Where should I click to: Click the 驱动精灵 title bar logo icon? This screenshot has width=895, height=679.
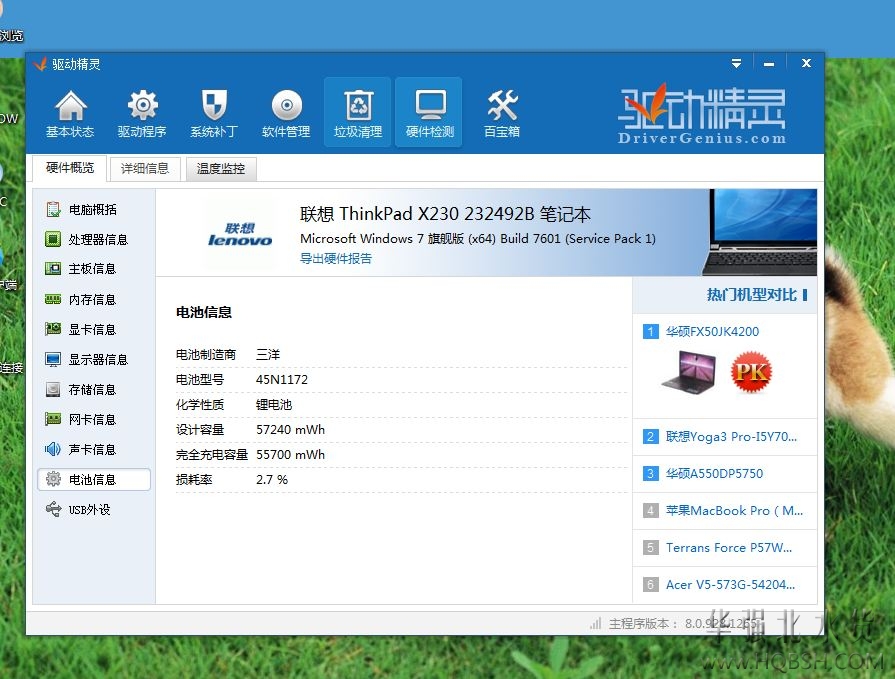coord(40,64)
